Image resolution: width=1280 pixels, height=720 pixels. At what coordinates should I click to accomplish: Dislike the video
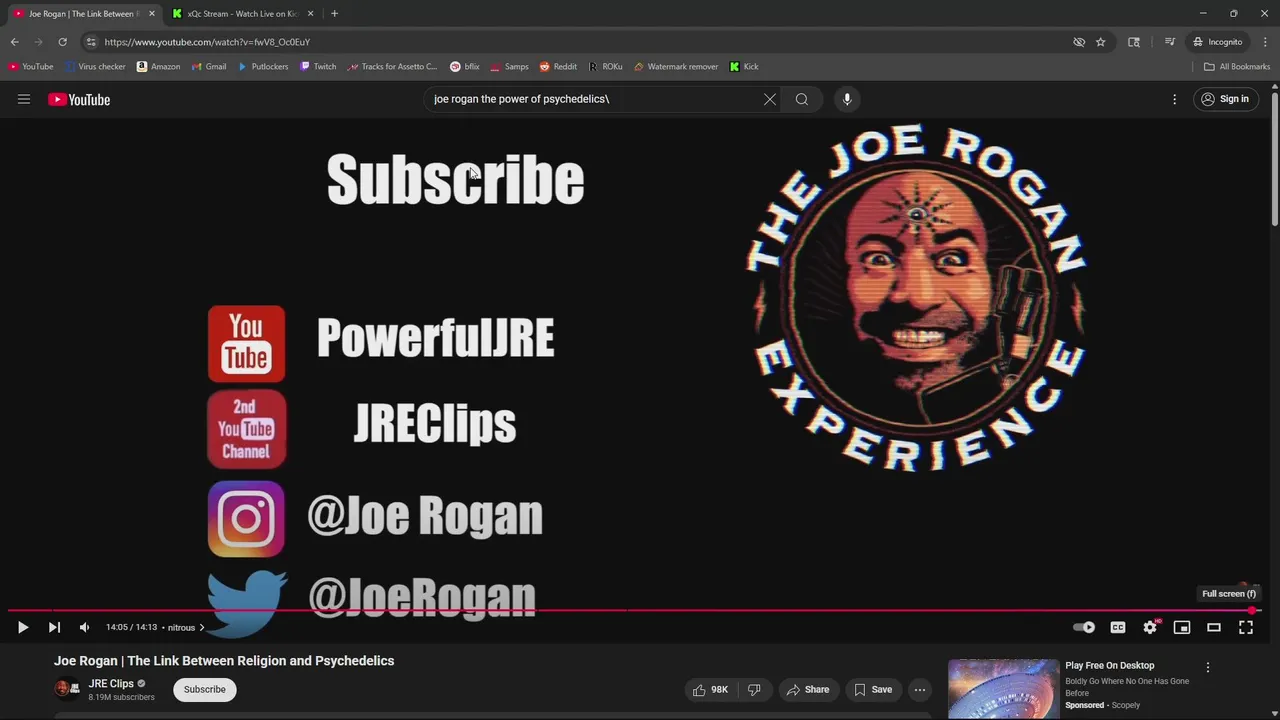click(x=755, y=689)
